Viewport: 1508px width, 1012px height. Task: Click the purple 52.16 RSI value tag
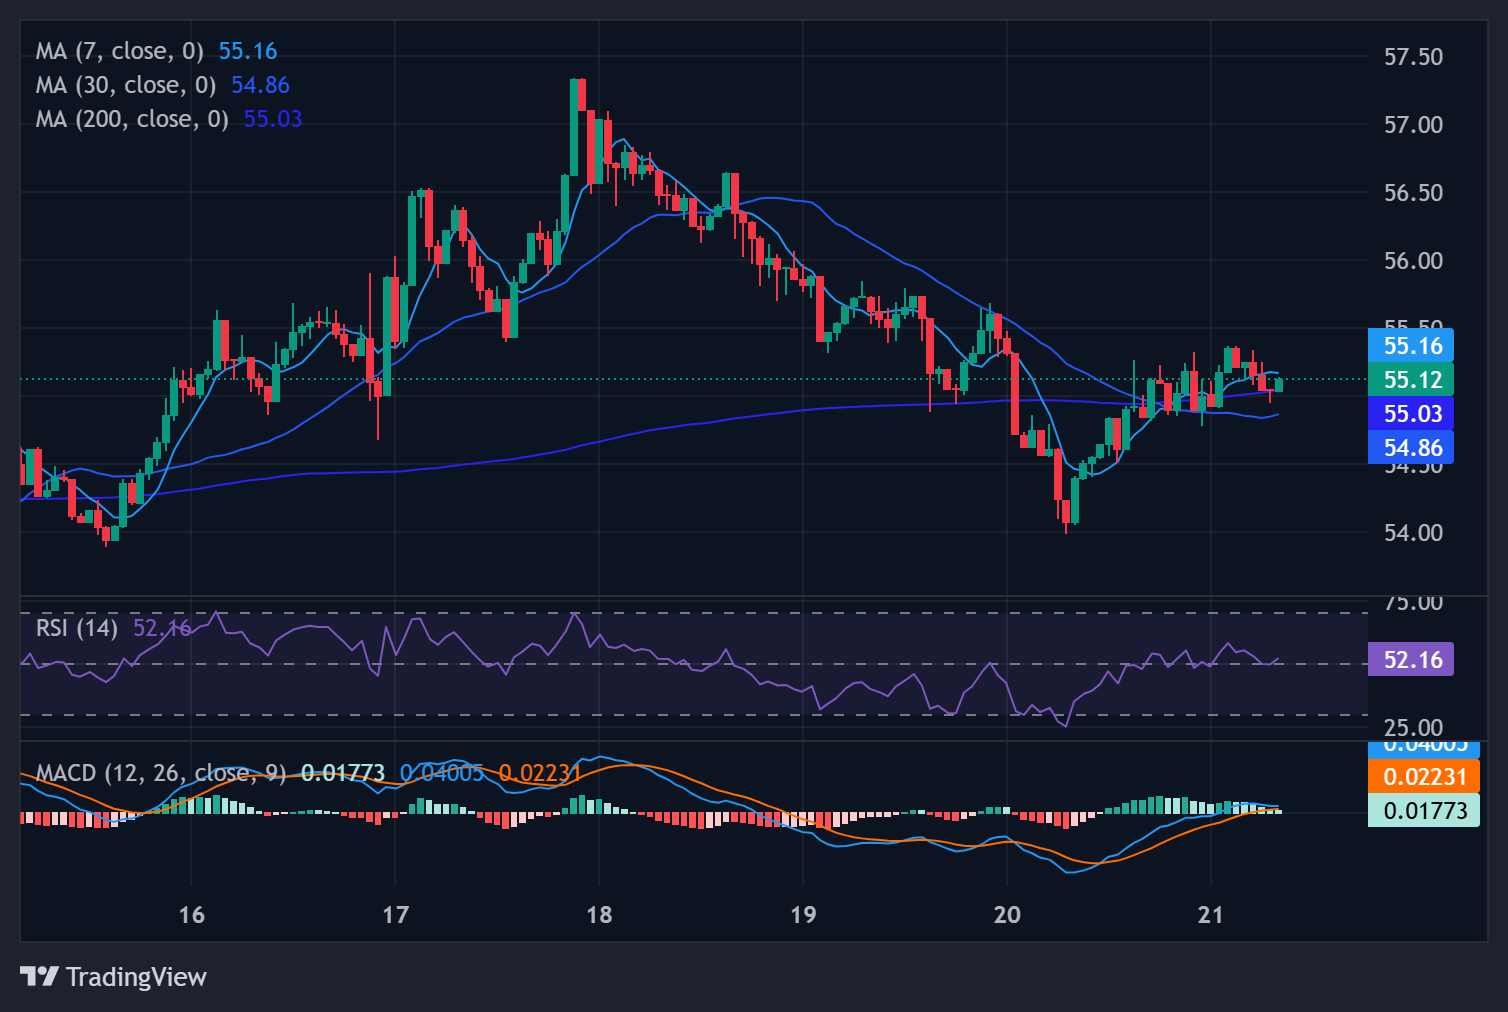pyautogui.click(x=1411, y=660)
